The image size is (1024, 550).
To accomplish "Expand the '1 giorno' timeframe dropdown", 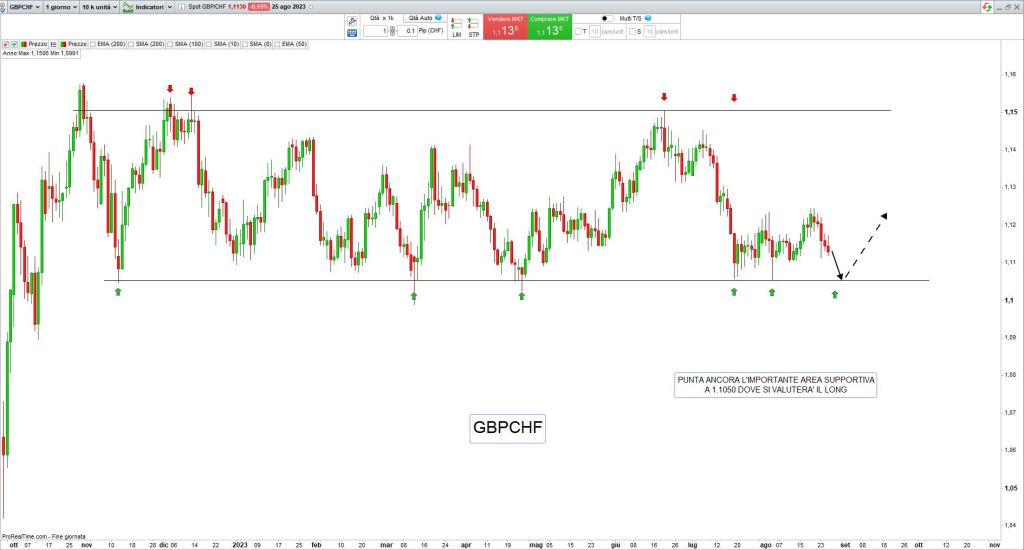I will click(61, 7).
